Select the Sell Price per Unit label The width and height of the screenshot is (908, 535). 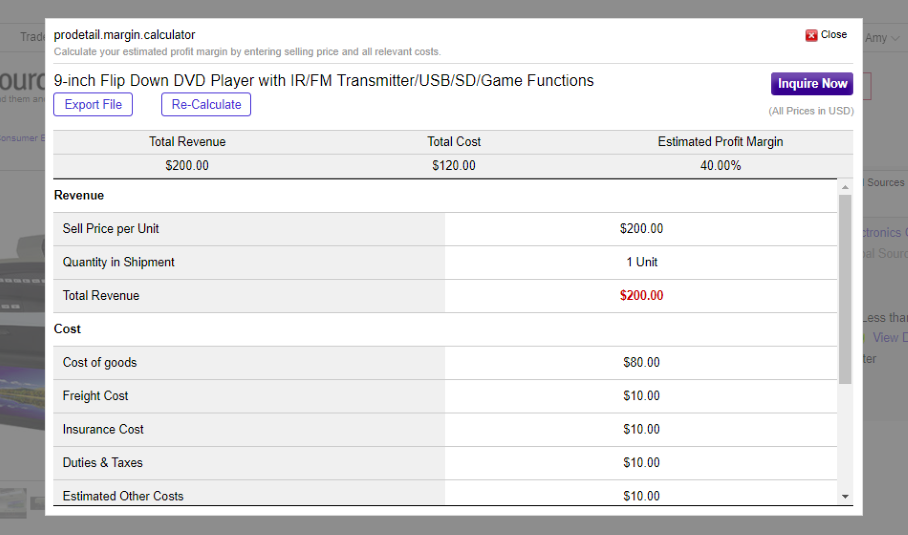pyautogui.click(x=111, y=229)
